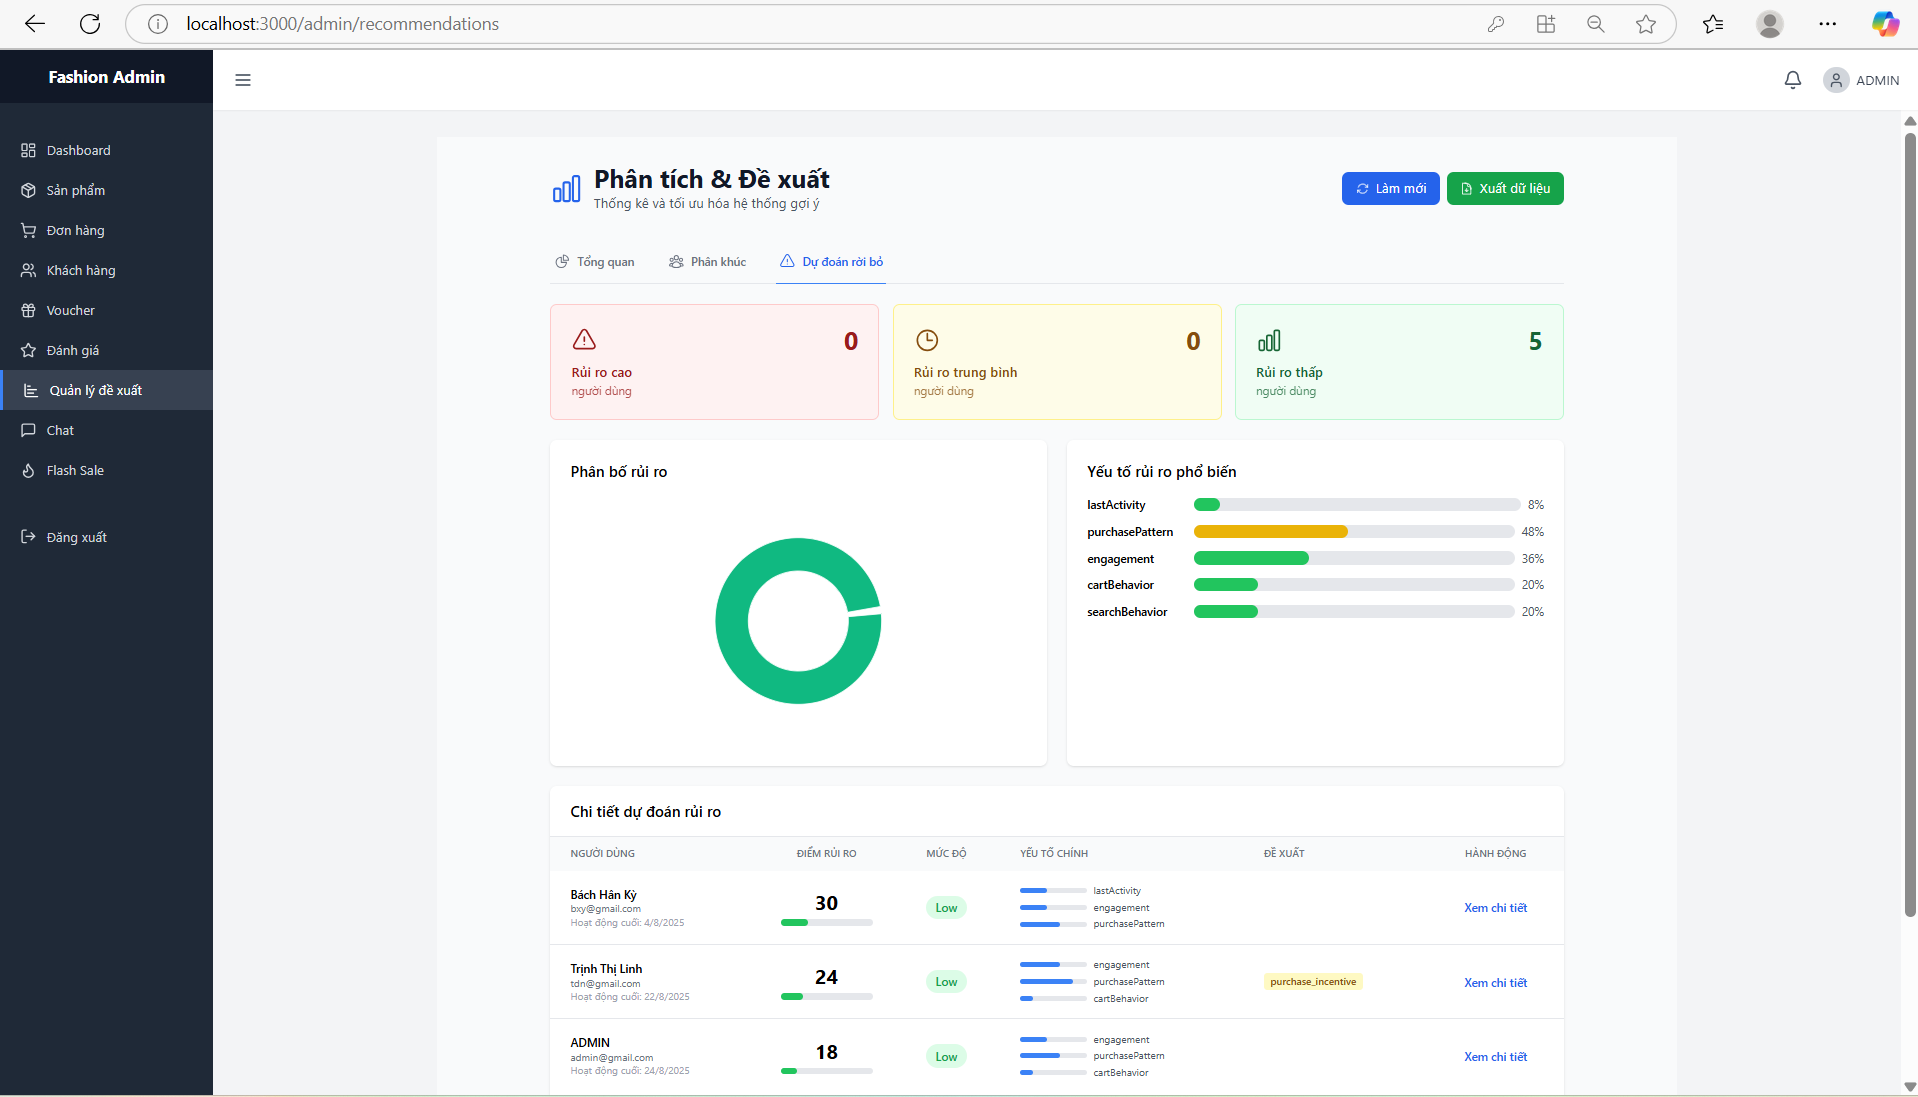Click the zoom magnifier icon in address bar

click(x=1596, y=24)
